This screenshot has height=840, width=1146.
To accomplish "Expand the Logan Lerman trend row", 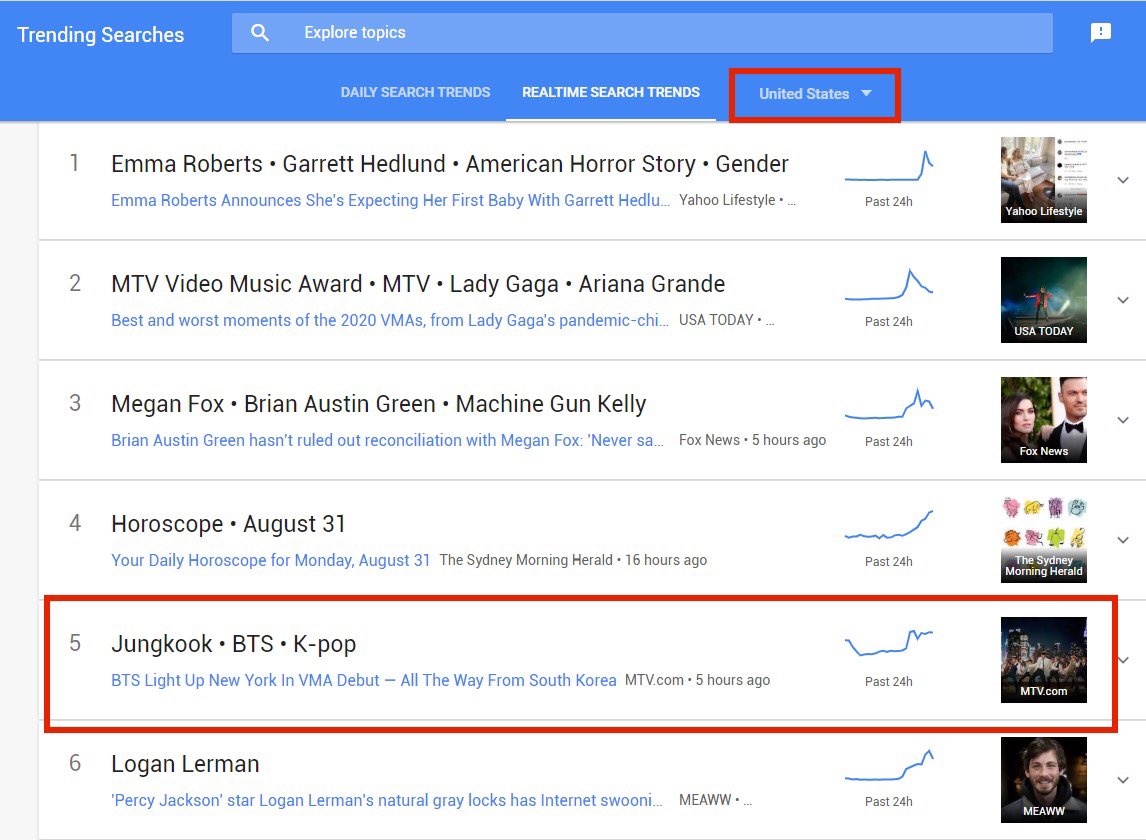I will pyautogui.click(x=1123, y=779).
